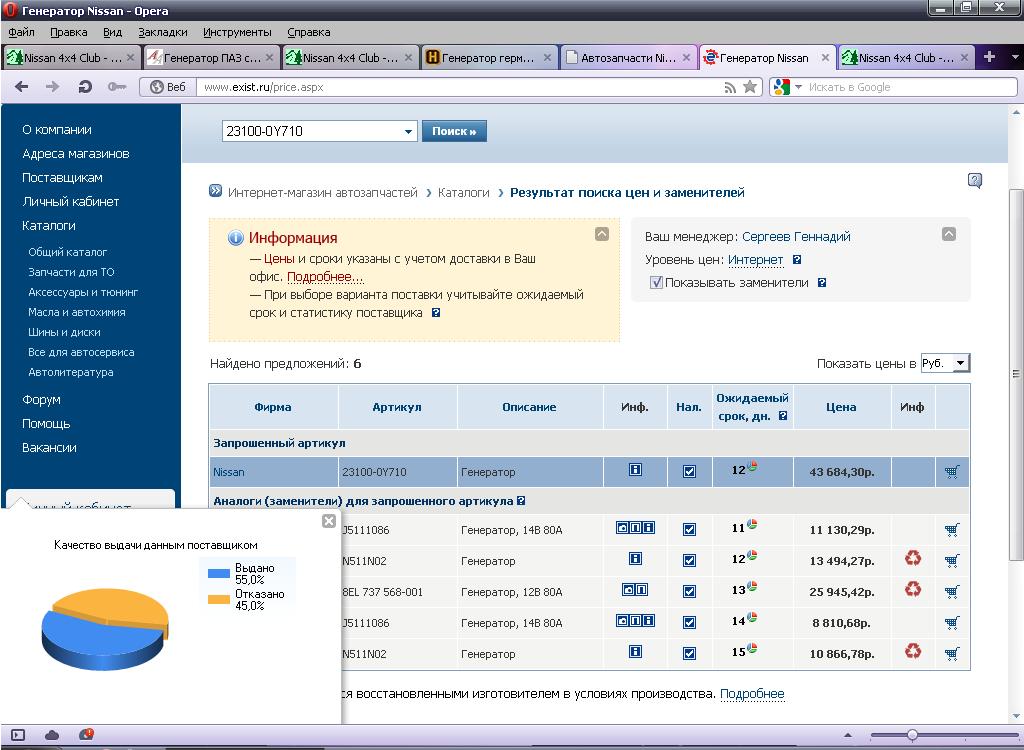
Task: Collapse the Информация panel
Action: click(601, 233)
